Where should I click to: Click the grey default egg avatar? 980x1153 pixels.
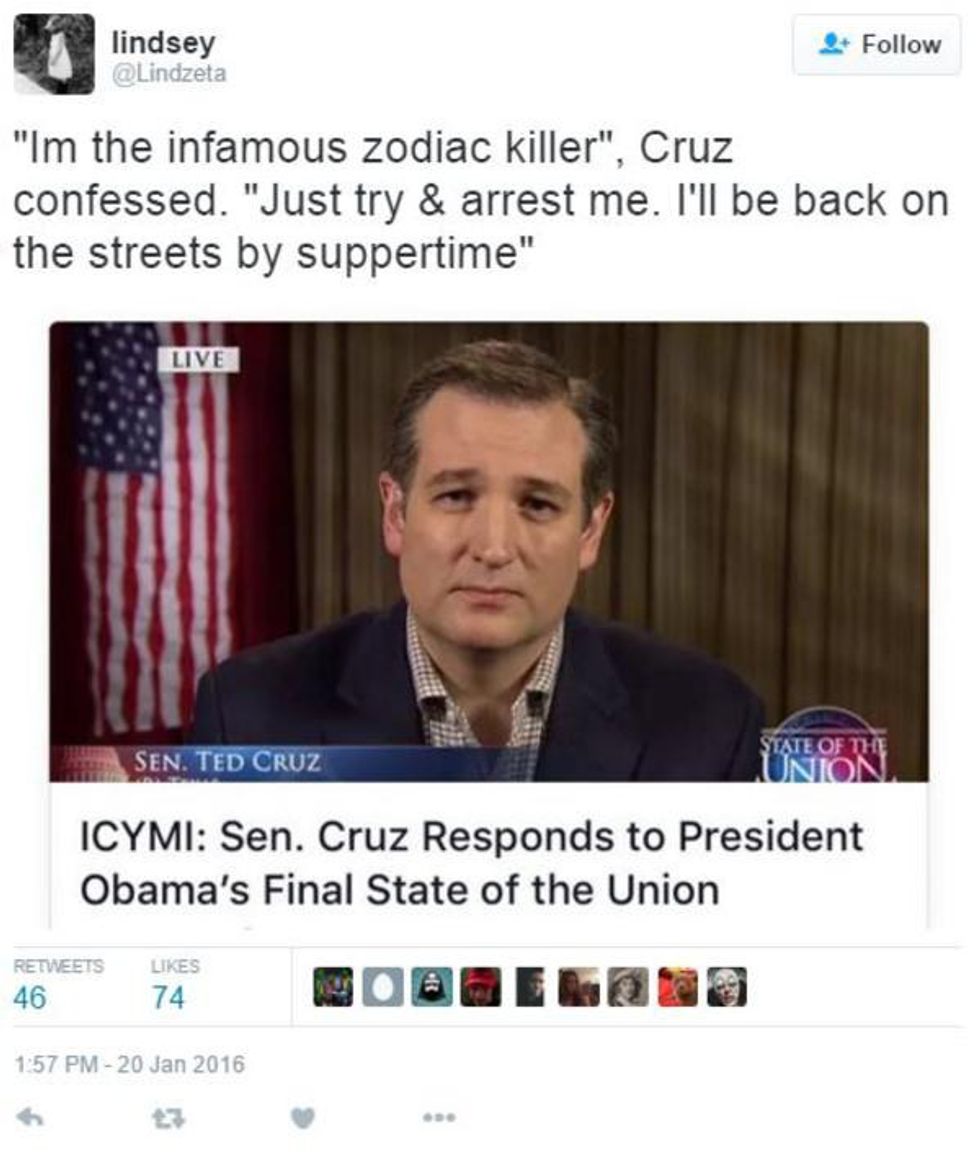point(382,987)
